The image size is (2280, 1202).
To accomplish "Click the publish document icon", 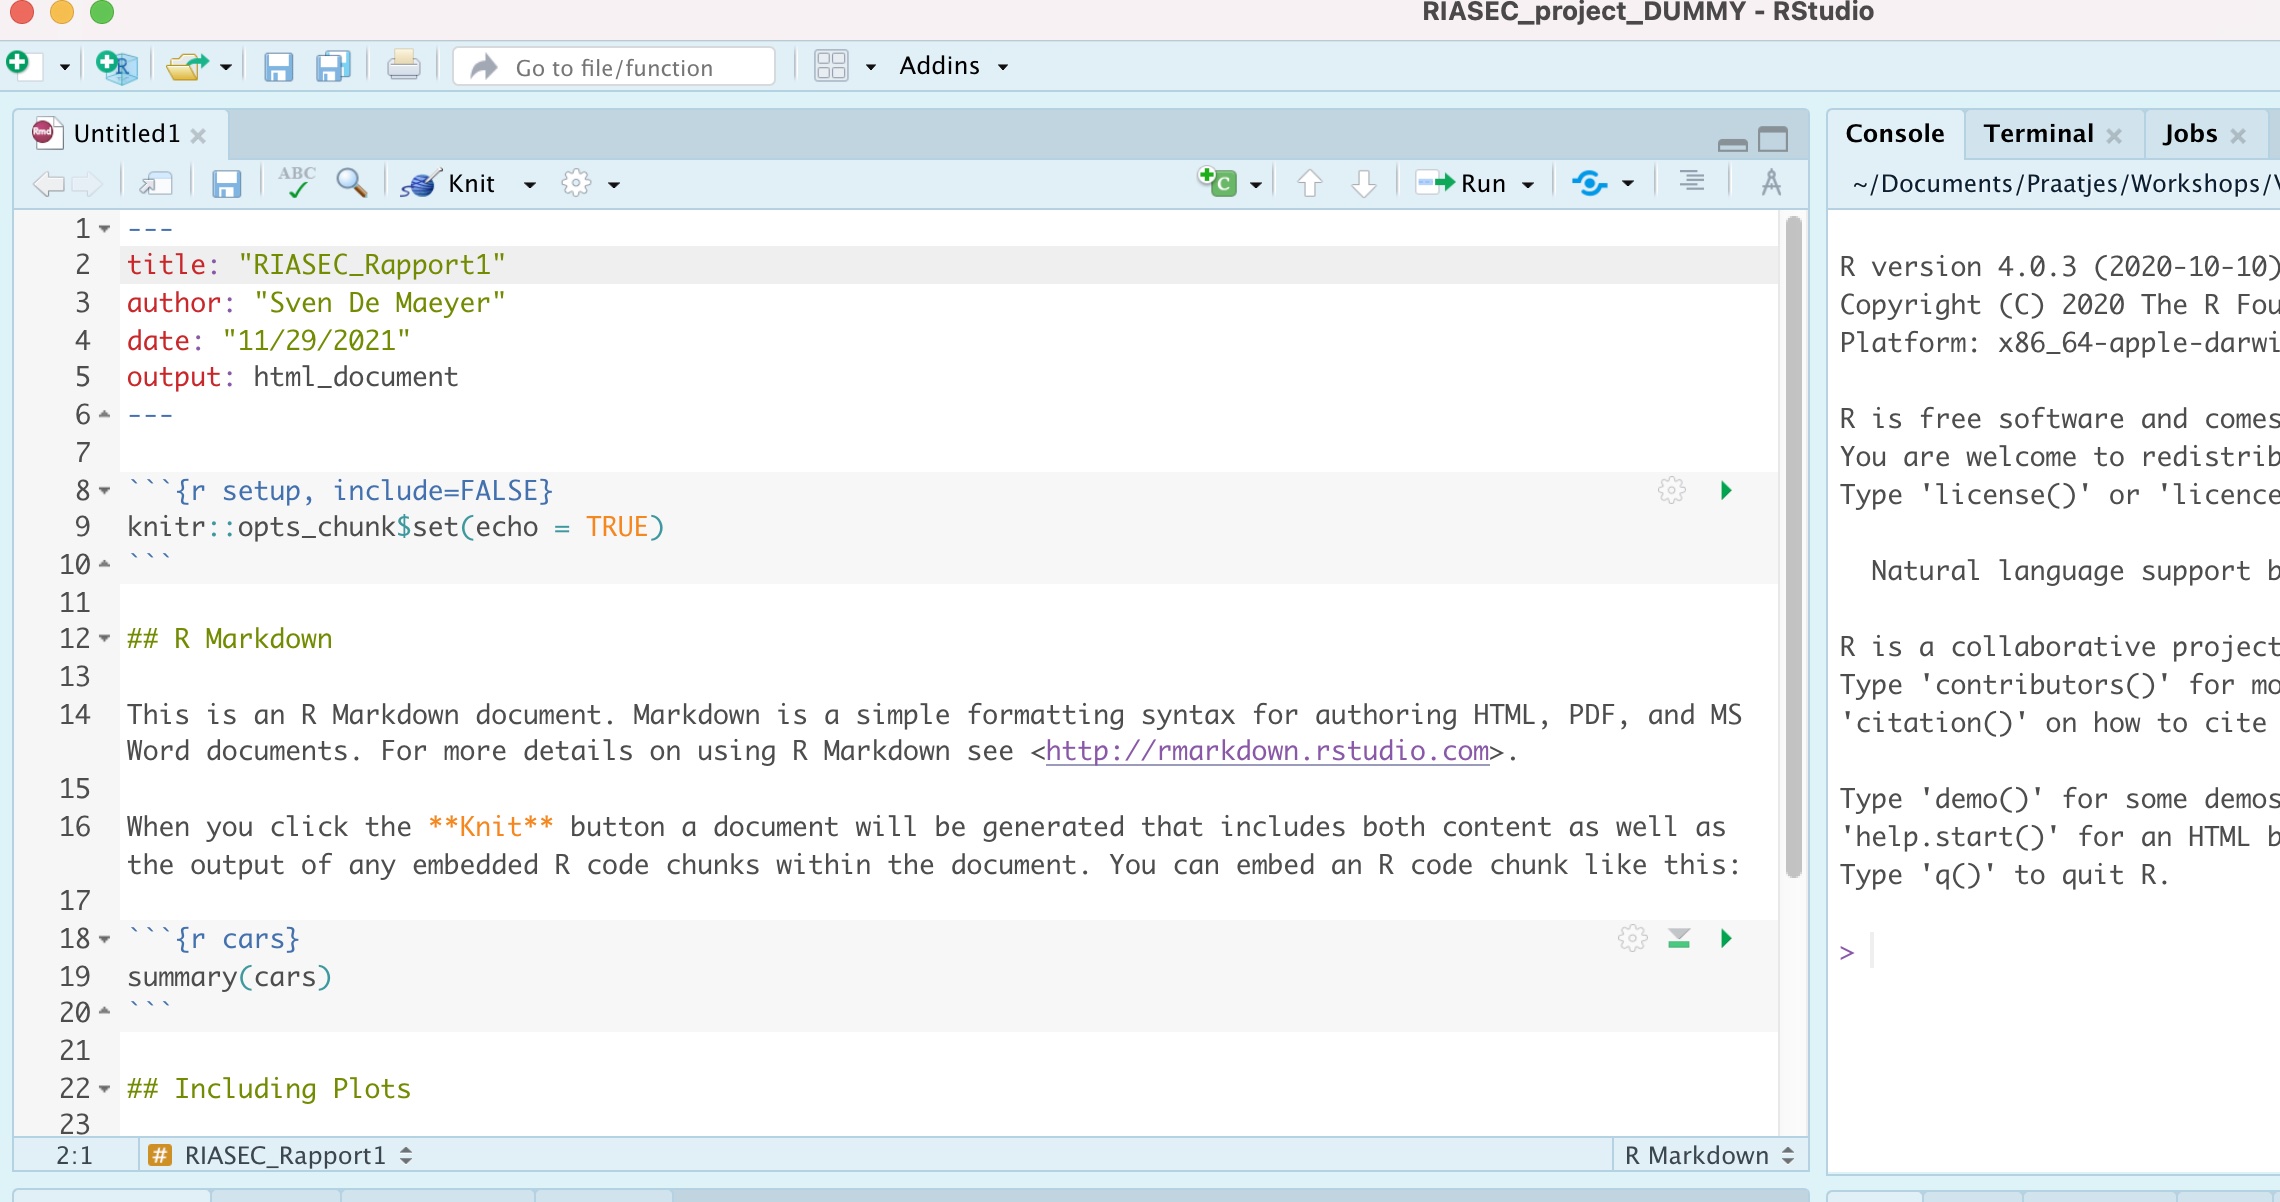I will pos(1590,183).
